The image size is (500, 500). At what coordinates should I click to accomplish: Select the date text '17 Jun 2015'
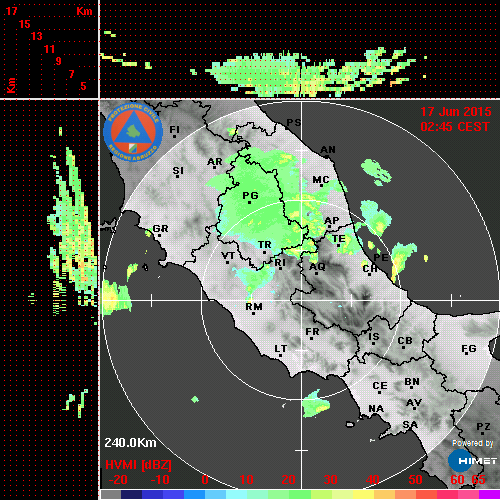(456, 112)
